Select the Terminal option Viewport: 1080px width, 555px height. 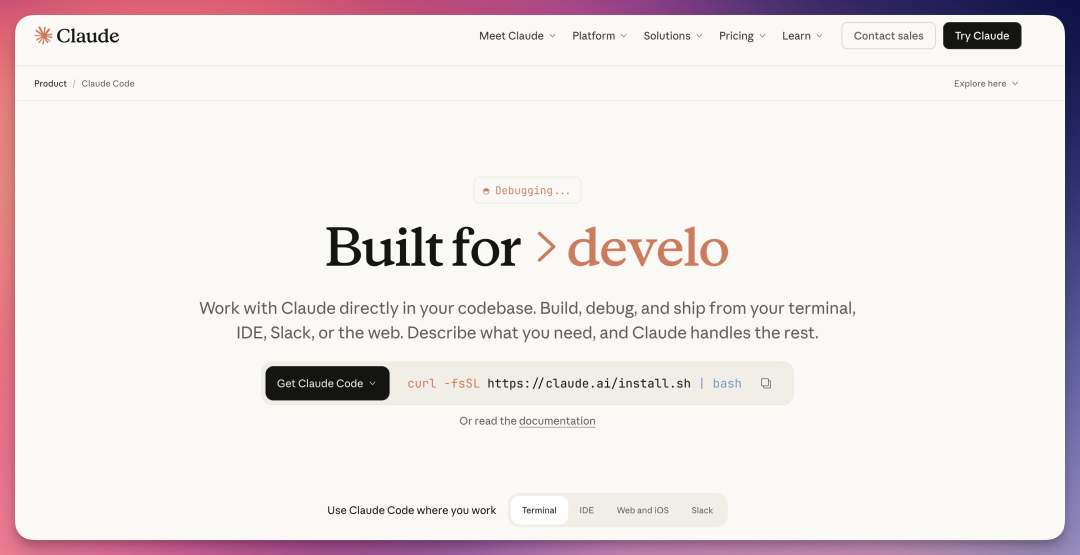point(539,510)
